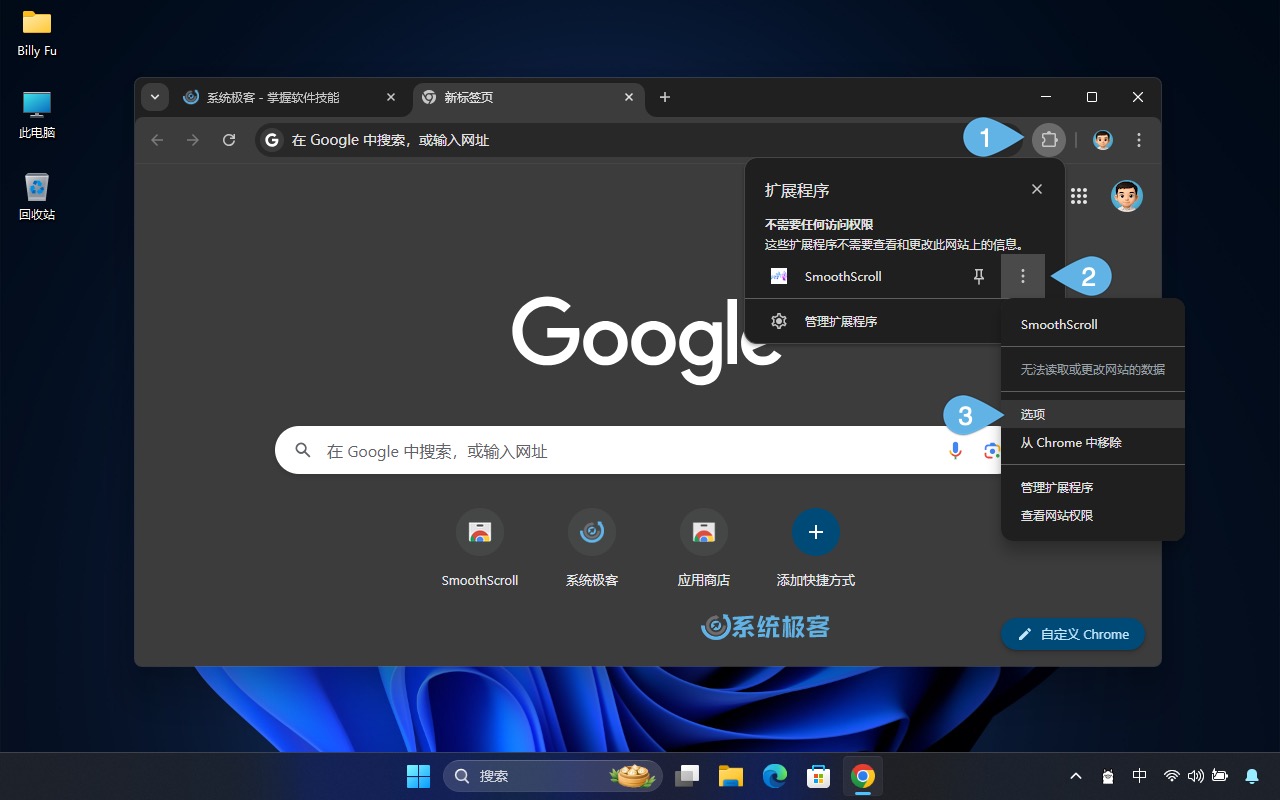Viewport: 1280px width, 800px height.
Task: Switch to the 新标签页 tab
Action: click(528, 97)
